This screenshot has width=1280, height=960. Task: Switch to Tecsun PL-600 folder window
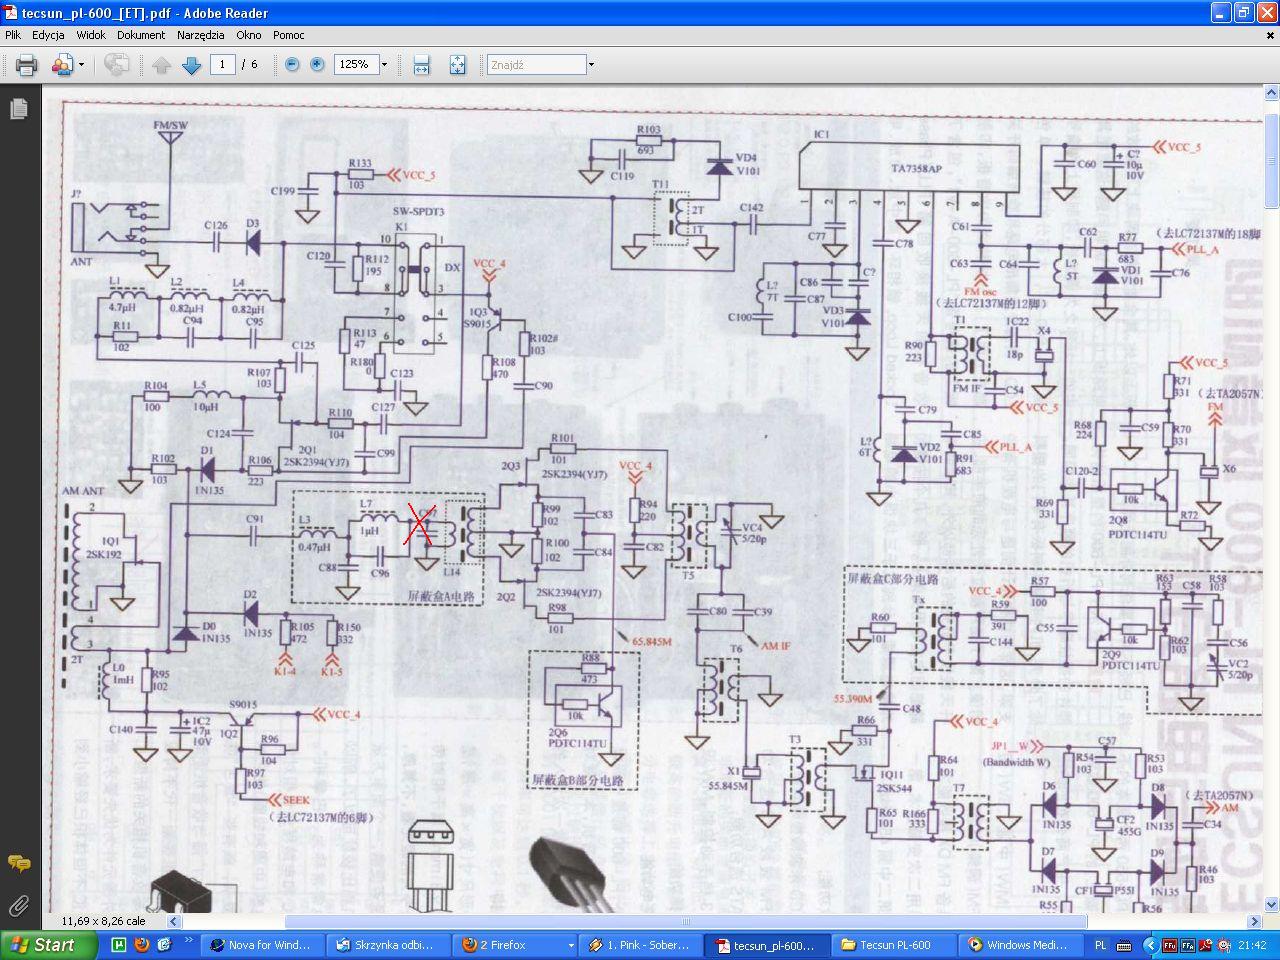click(892, 945)
